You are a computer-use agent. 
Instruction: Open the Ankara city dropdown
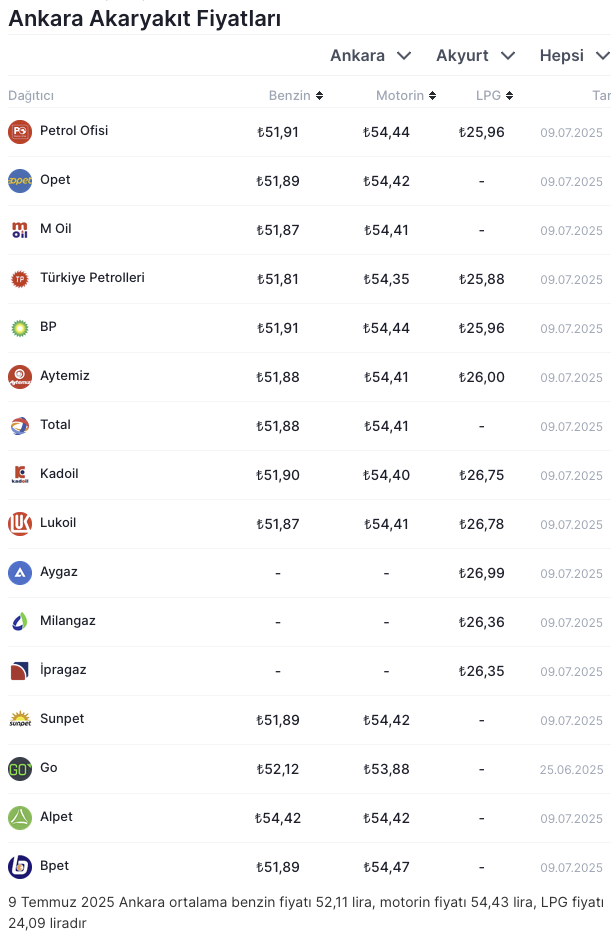[370, 56]
